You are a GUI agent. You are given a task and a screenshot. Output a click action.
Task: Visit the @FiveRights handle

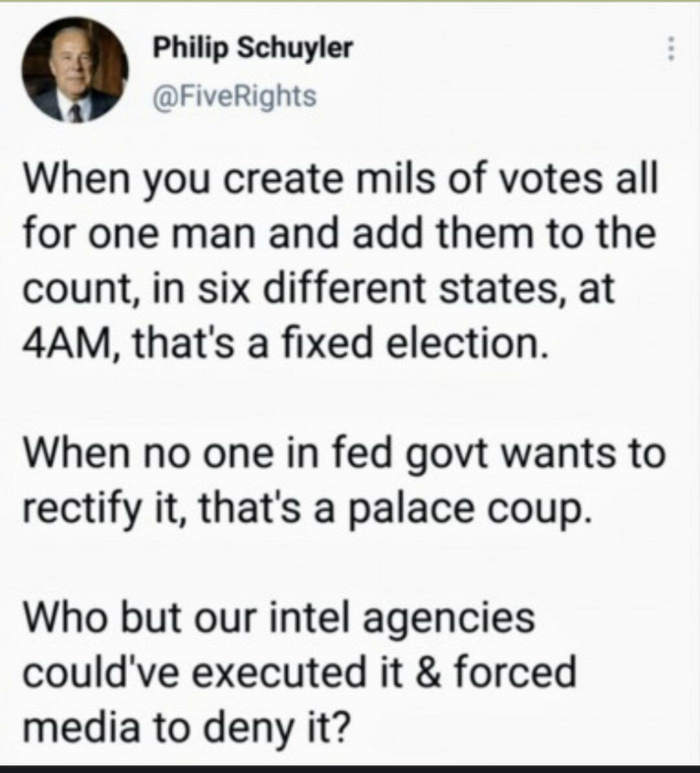(233, 96)
